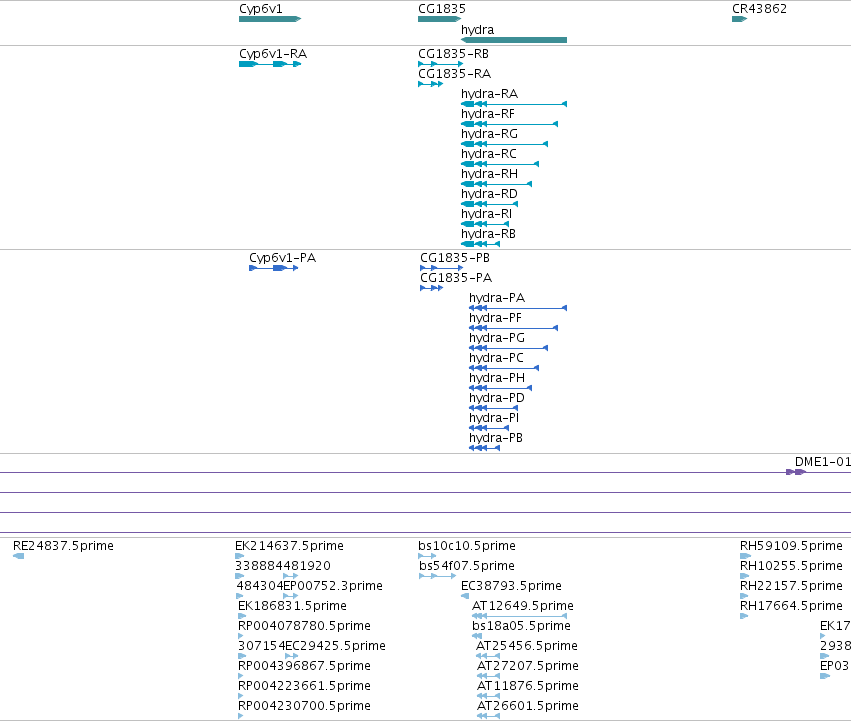Select the RE24837.5prime EST

coord(18,556)
